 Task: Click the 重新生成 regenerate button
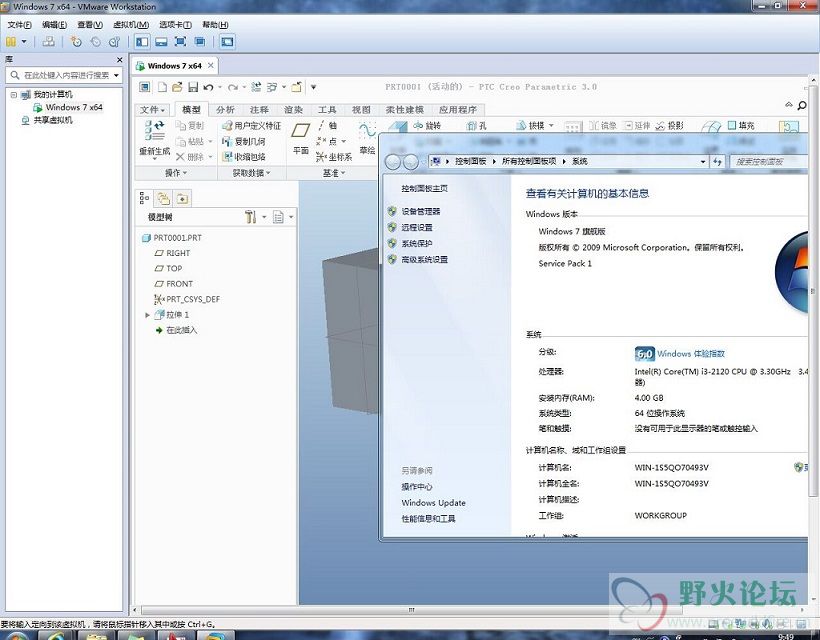coord(154,138)
